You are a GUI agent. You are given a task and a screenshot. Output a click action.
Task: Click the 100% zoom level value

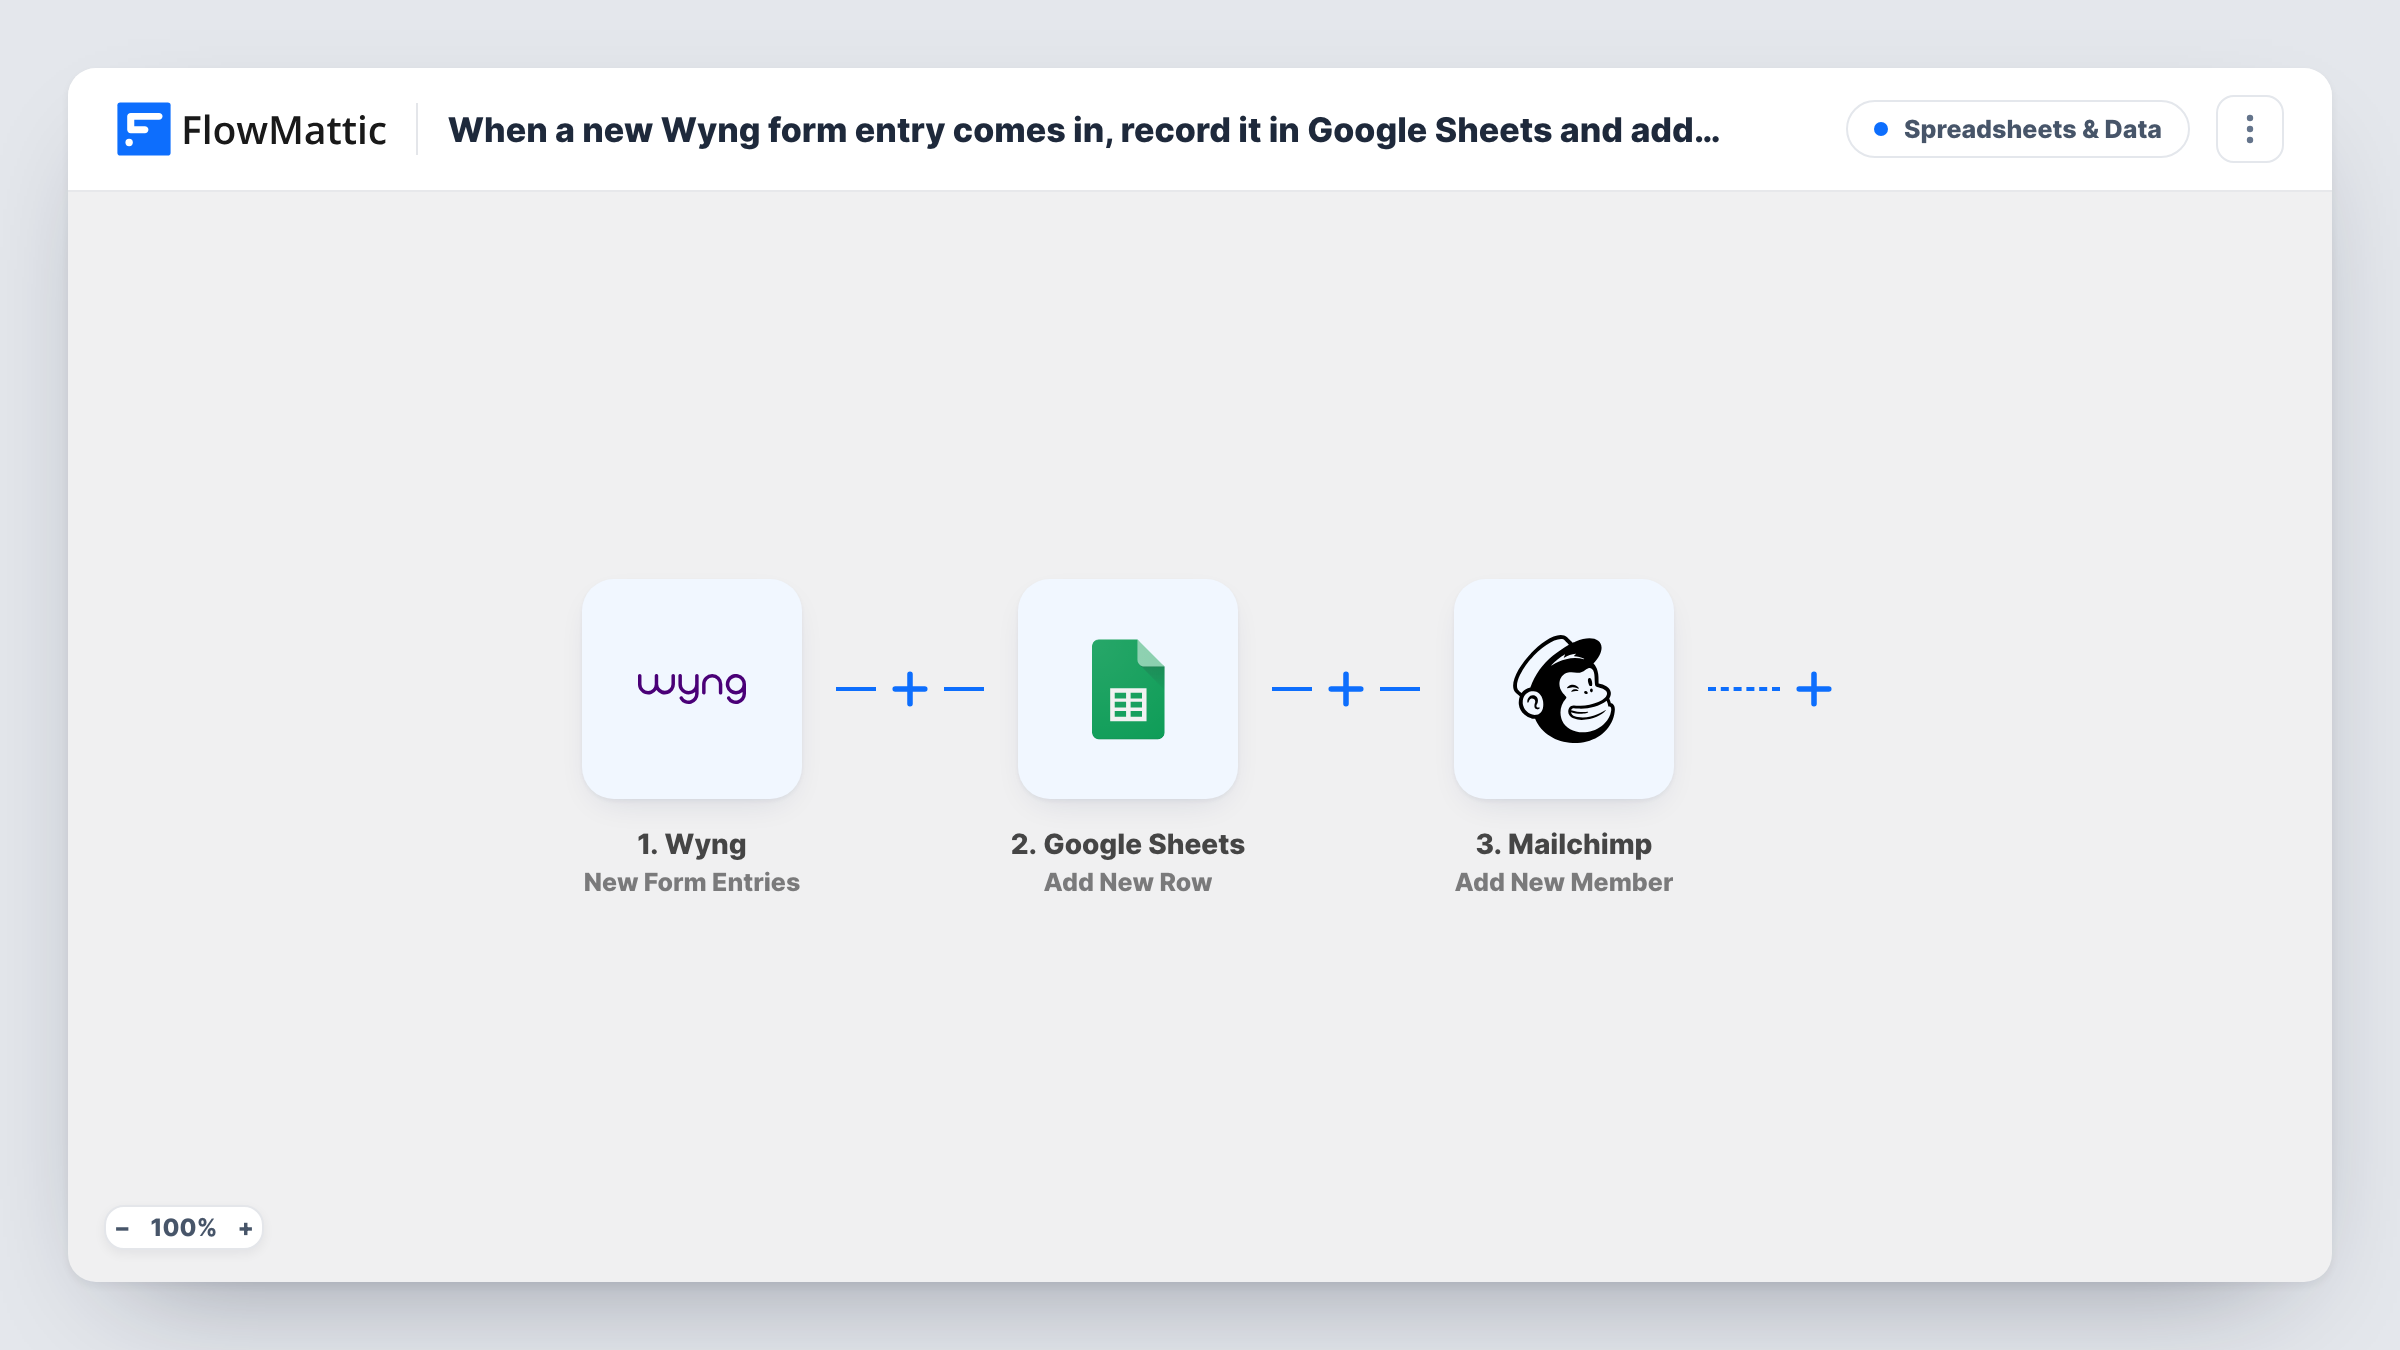(x=183, y=1228)
